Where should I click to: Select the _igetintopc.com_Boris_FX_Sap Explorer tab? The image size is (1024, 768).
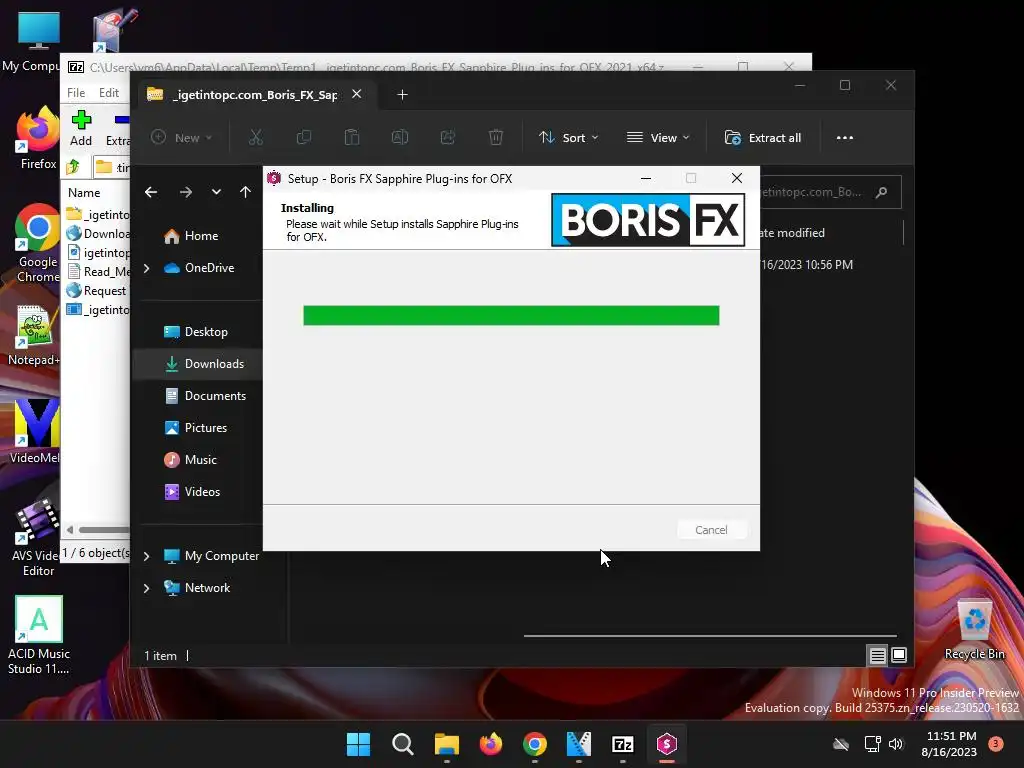[x=254, y=95]
